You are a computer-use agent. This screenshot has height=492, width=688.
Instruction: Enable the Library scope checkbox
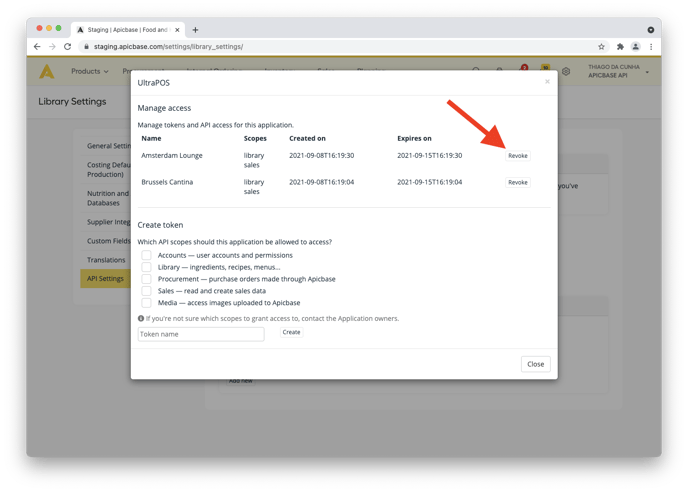tap(147, 267)
